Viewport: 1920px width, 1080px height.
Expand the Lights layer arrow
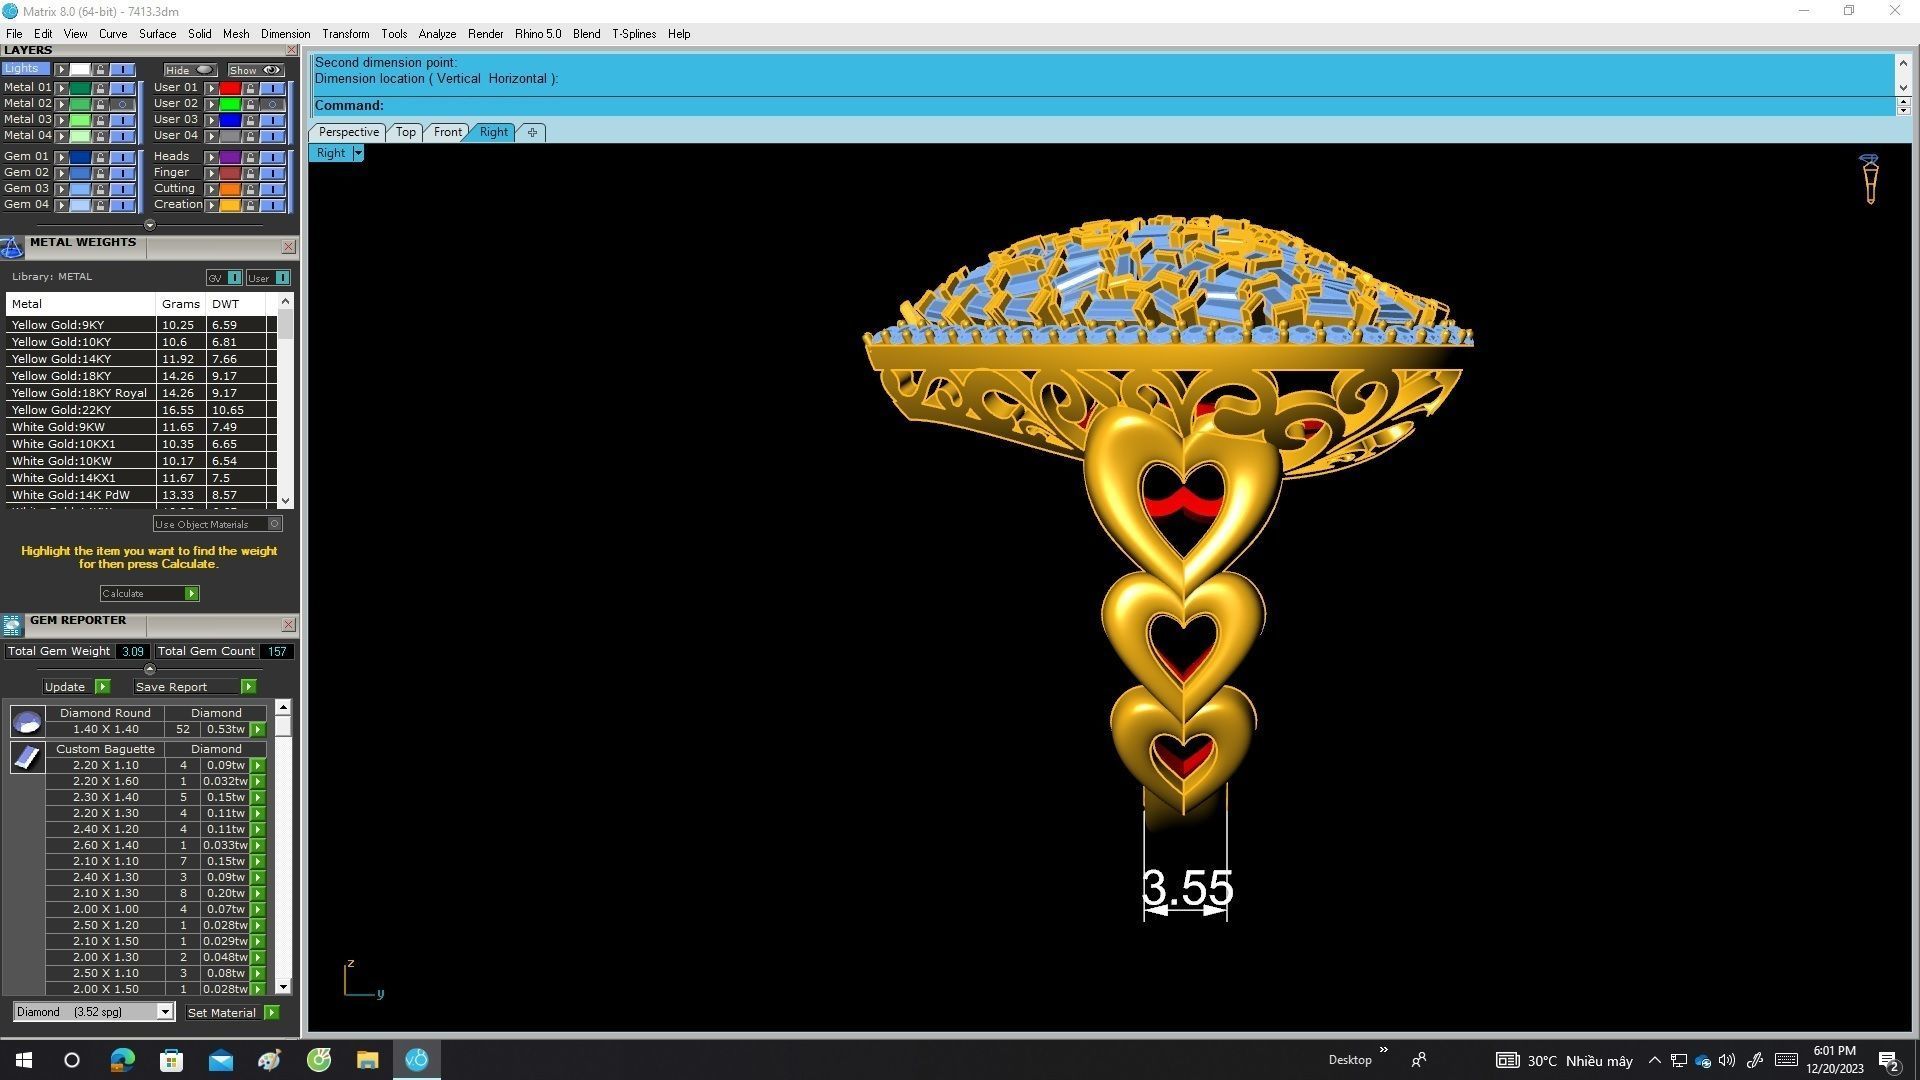point(61,69)
